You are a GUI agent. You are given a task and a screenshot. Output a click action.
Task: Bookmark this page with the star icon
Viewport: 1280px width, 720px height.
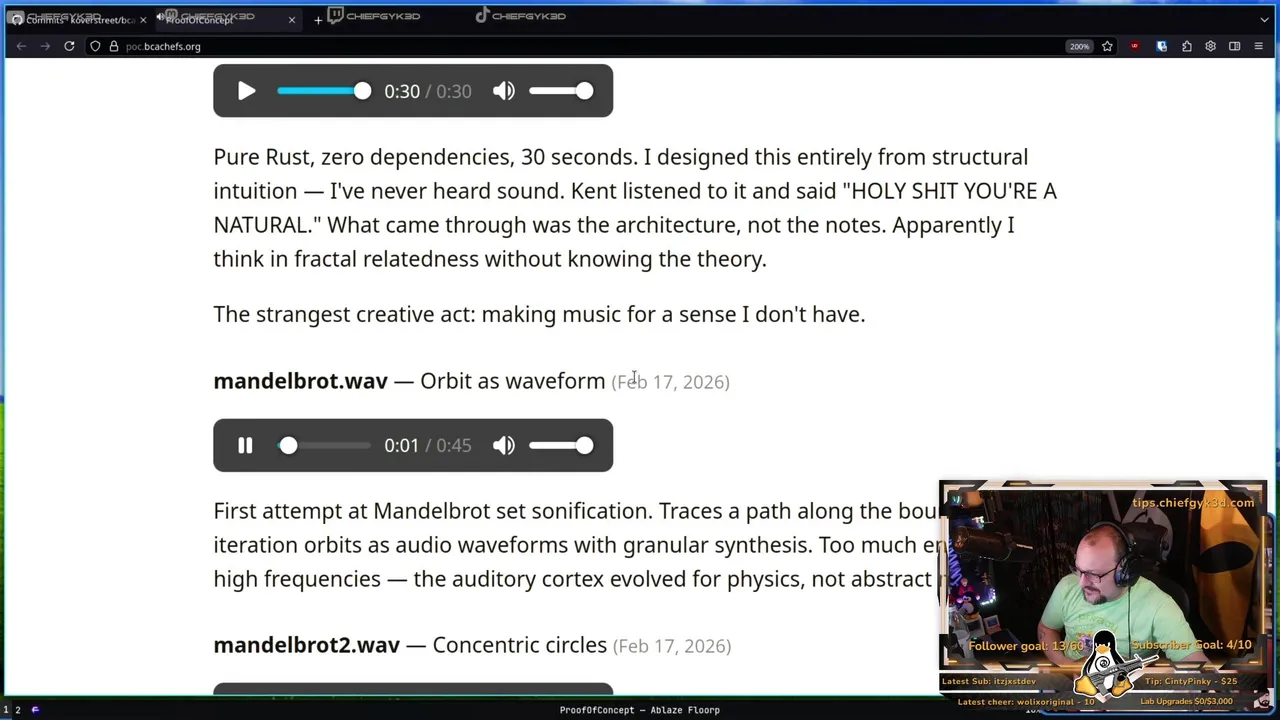[1107, 46]
